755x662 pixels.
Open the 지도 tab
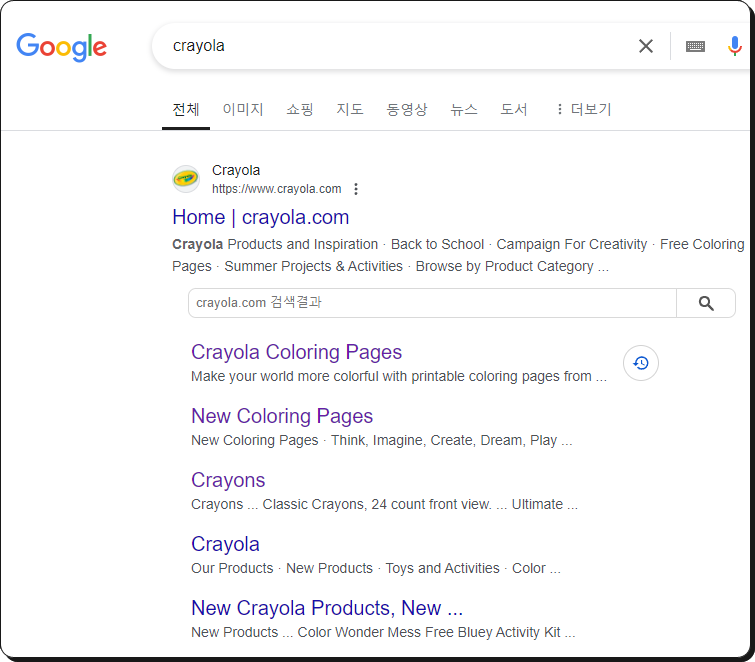(350, 110)
